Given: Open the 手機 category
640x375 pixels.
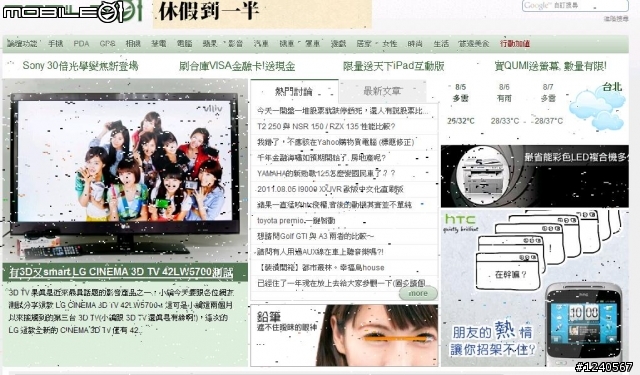Looking at the screenshot, I should (56, 43).
